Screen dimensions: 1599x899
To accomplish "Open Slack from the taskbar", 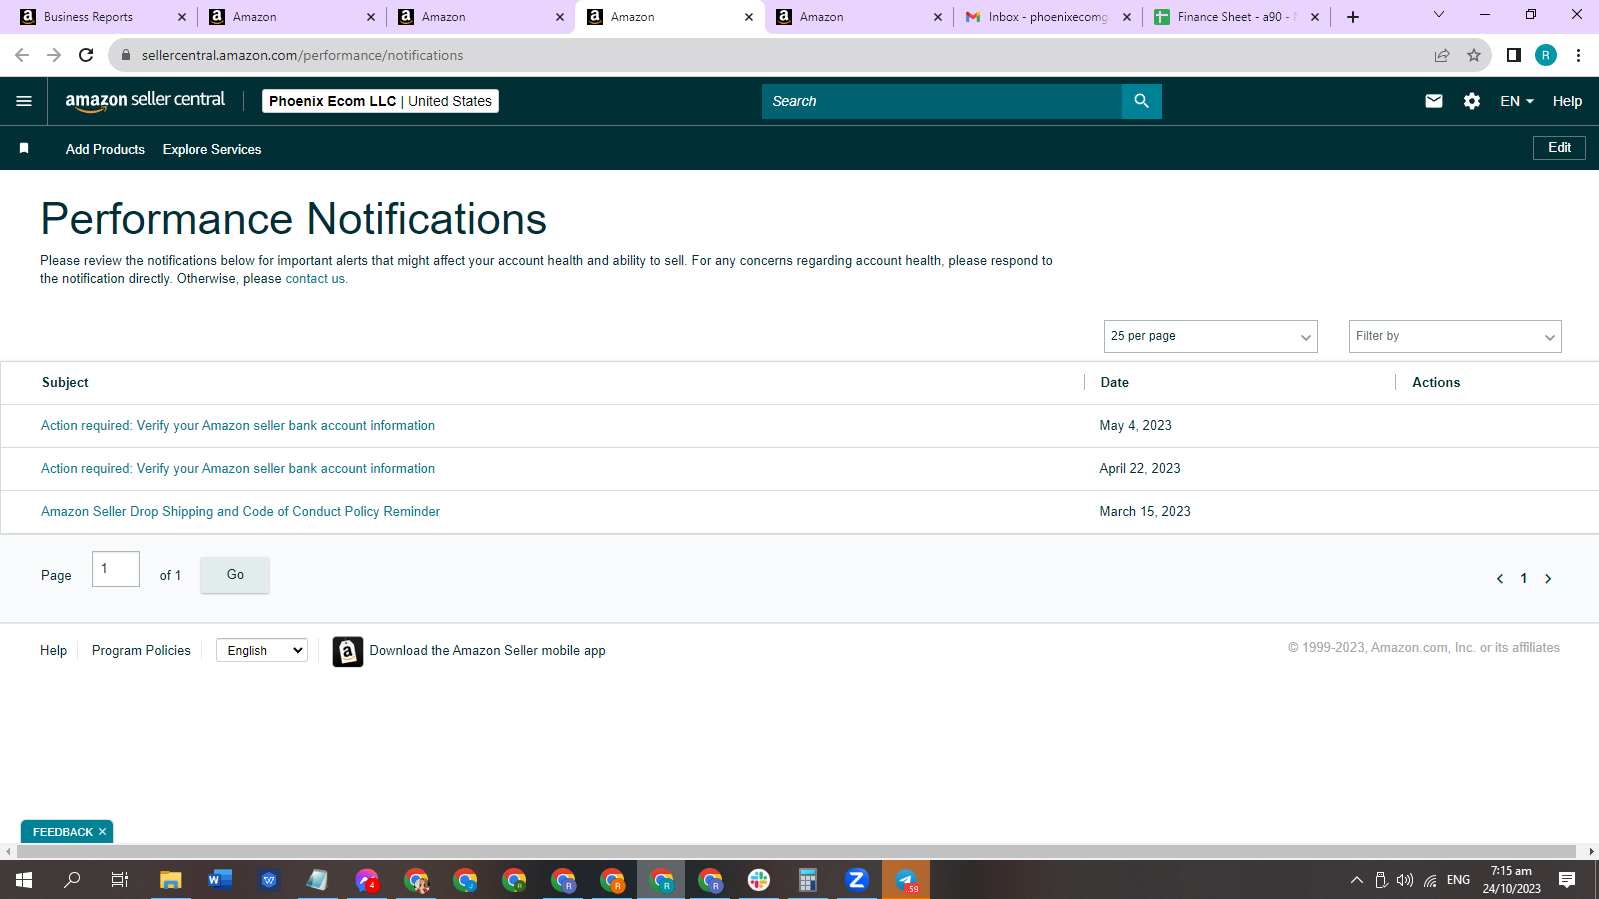I will pos(759,880).
